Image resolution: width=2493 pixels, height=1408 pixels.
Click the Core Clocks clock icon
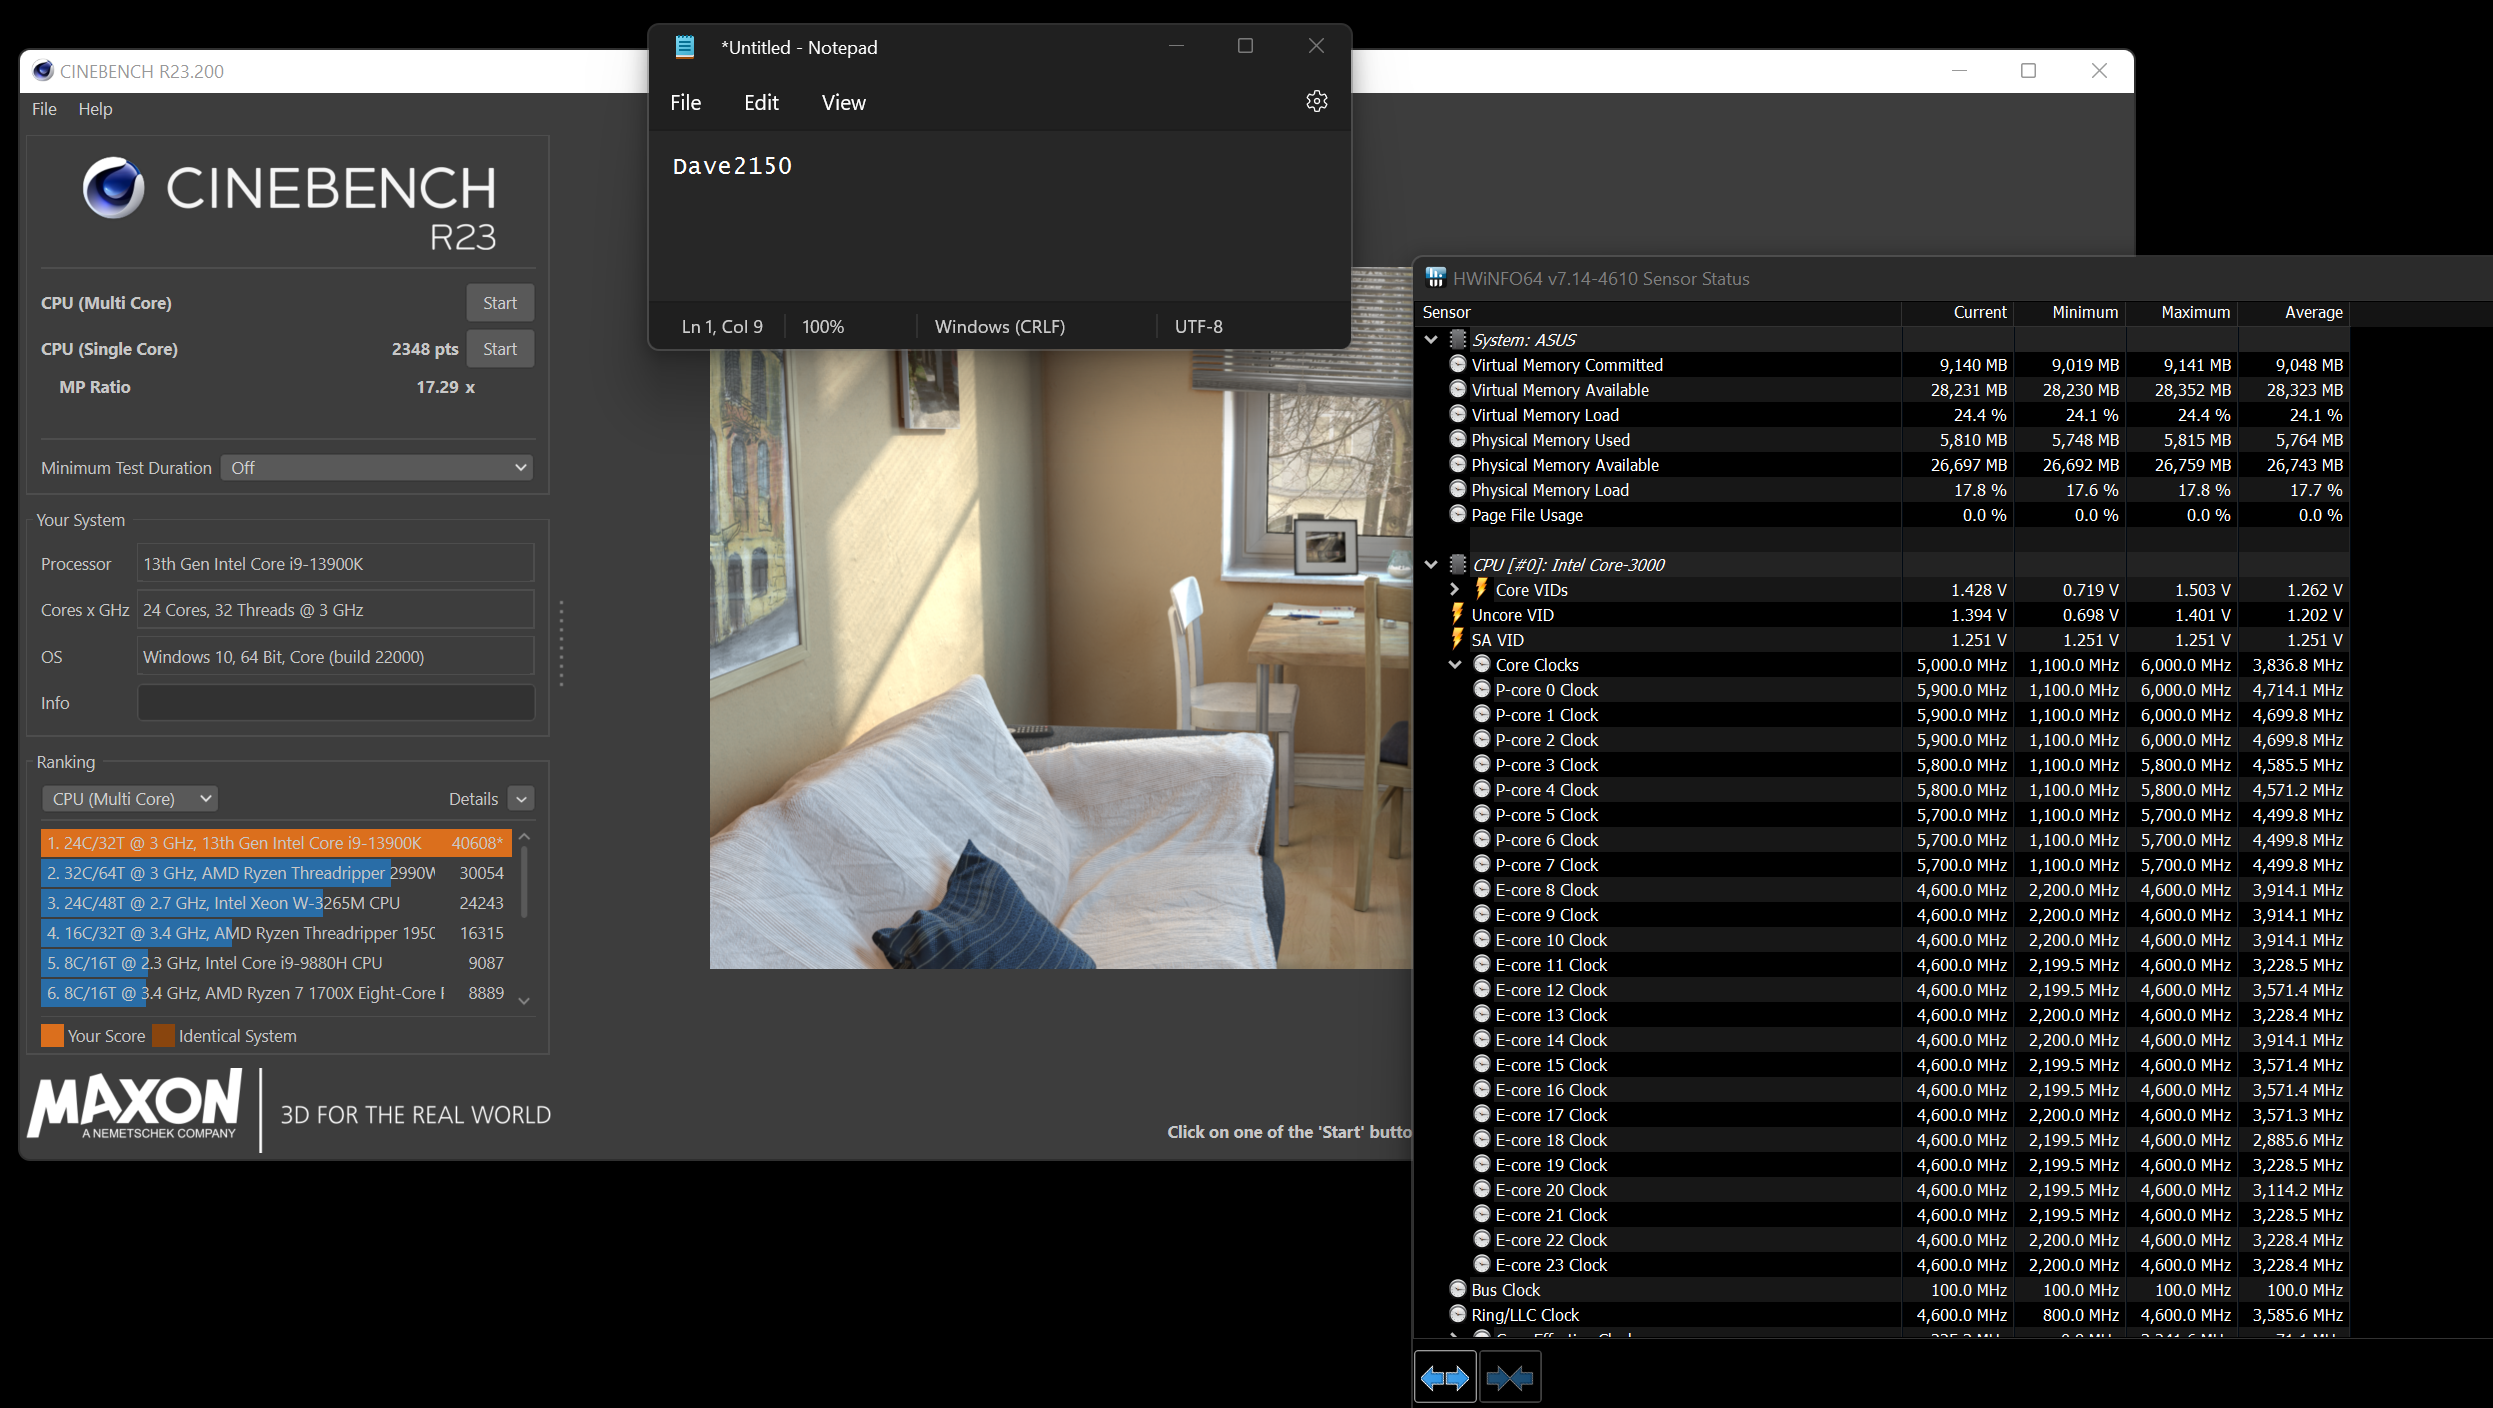point(1482,664)
